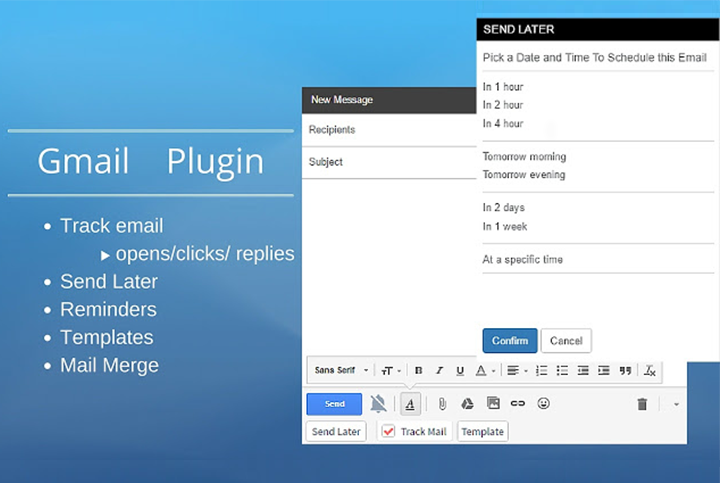Click the 'opens/clicks/ replies' text
Viewport: 720px width, 483px height.
(x=205, y=254)
